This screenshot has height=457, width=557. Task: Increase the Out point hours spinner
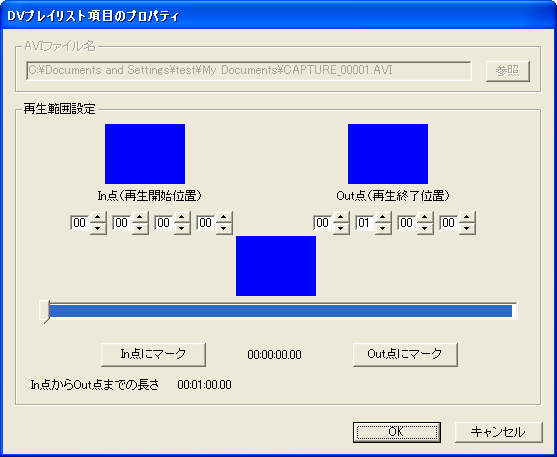pyautogui.click(x=341, y=217)
